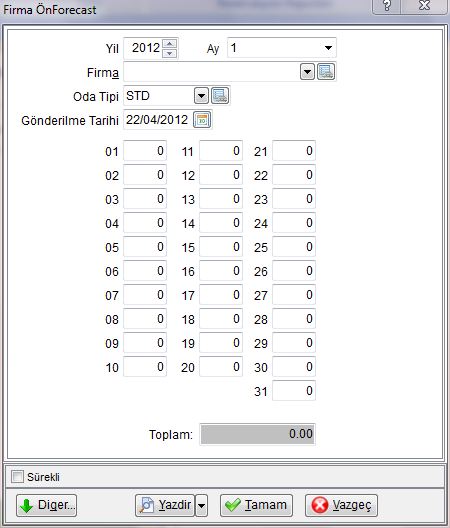
Task: Cancel with the Vazgeç button
Action: point(341,505)
